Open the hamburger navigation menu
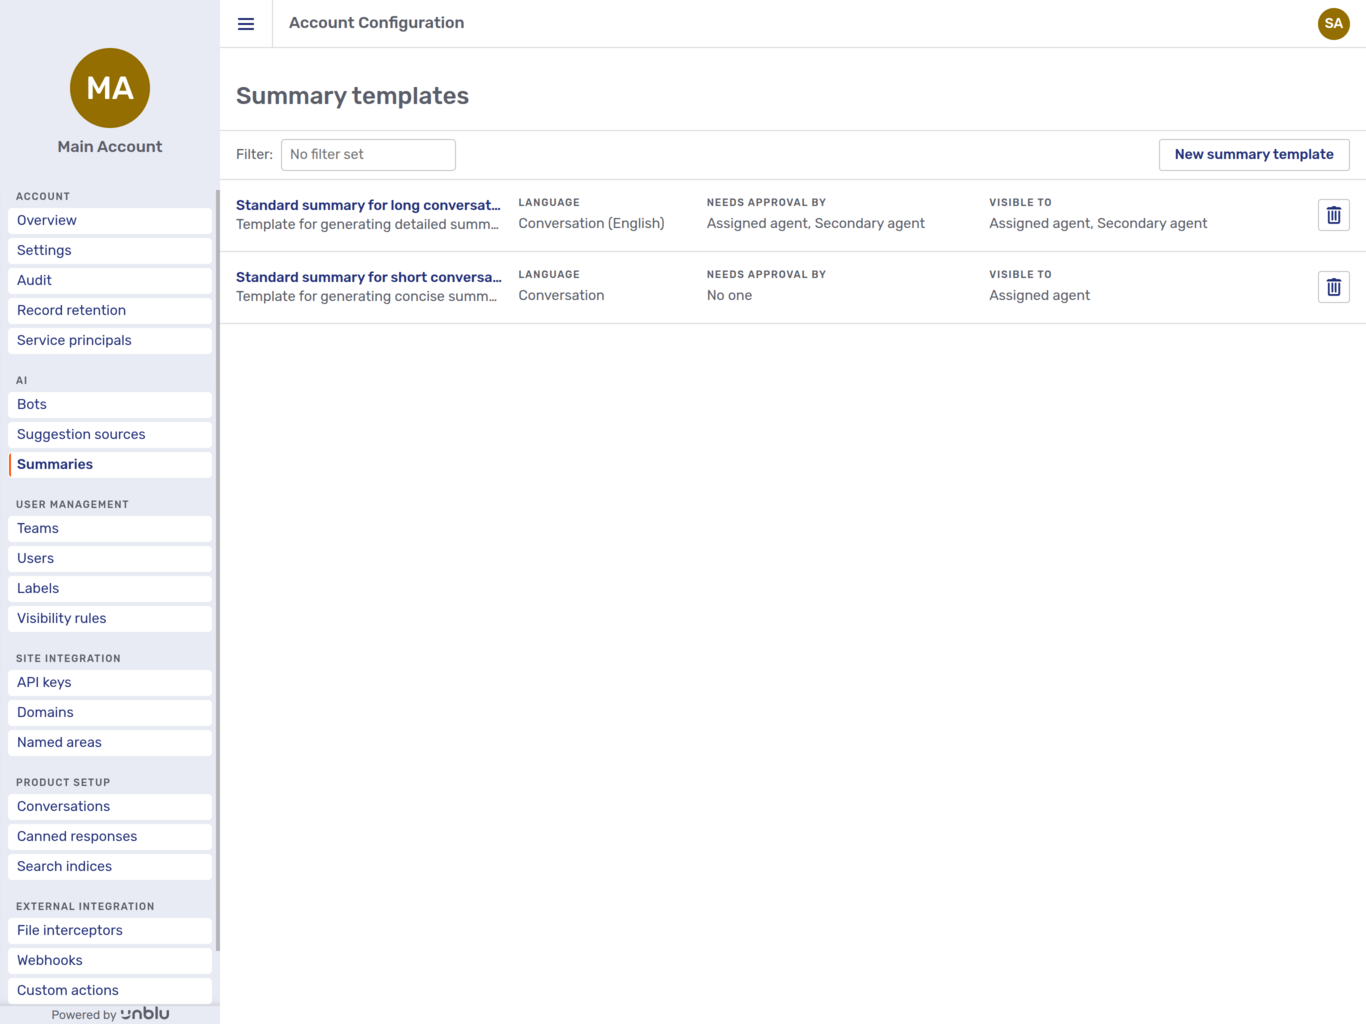This screenshot has width=1366, height=1024. [x=246, y=23]
